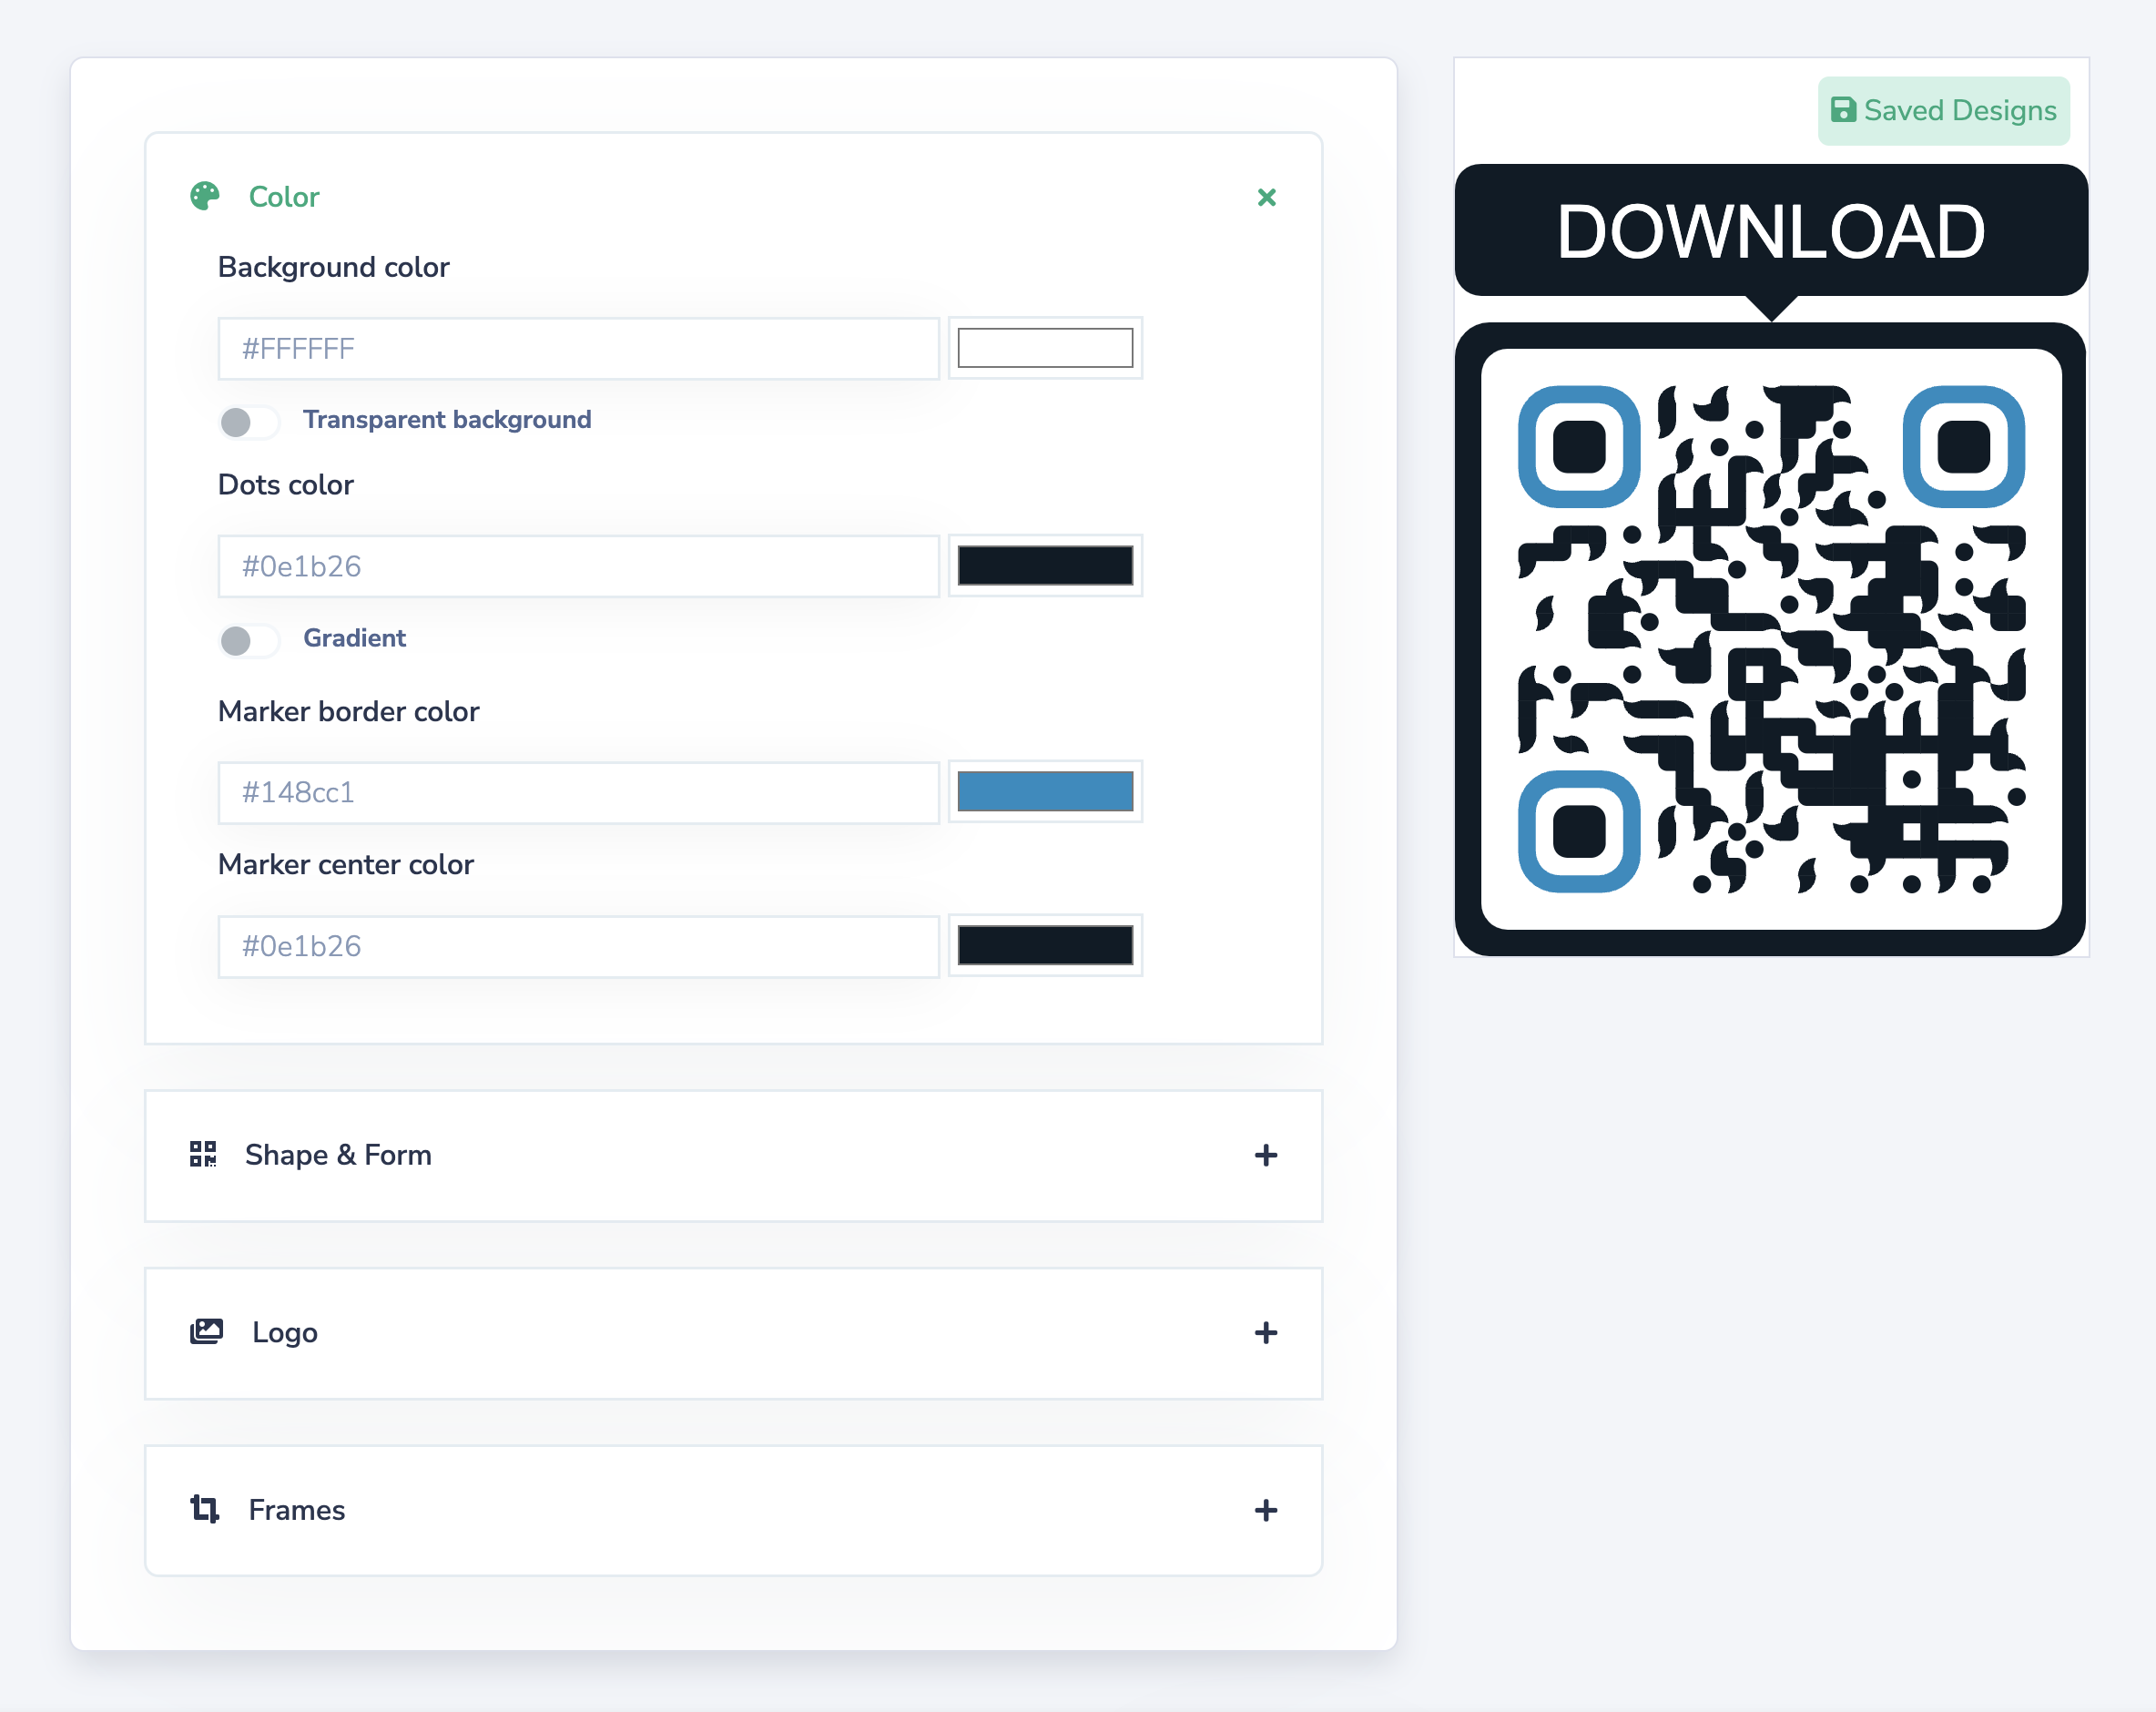Click the Color section heading
This screenshot has width=2156, height=1712.
point(284,197)
